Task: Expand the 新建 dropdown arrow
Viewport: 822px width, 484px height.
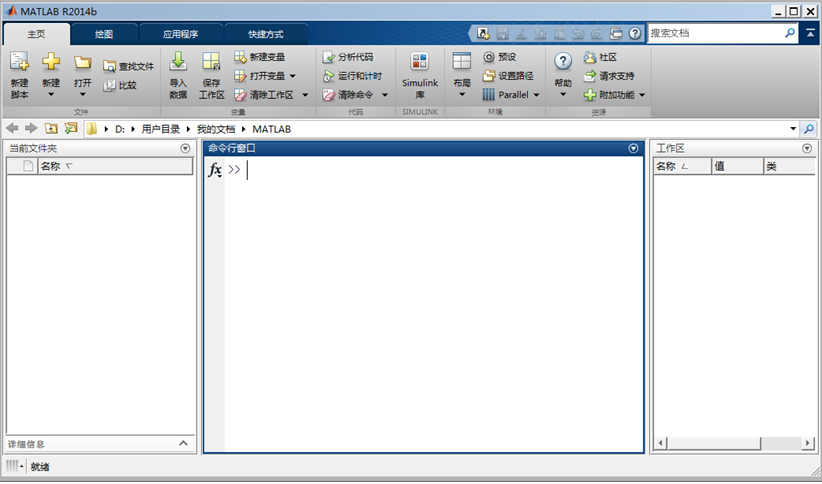Action: click(51, 94)
